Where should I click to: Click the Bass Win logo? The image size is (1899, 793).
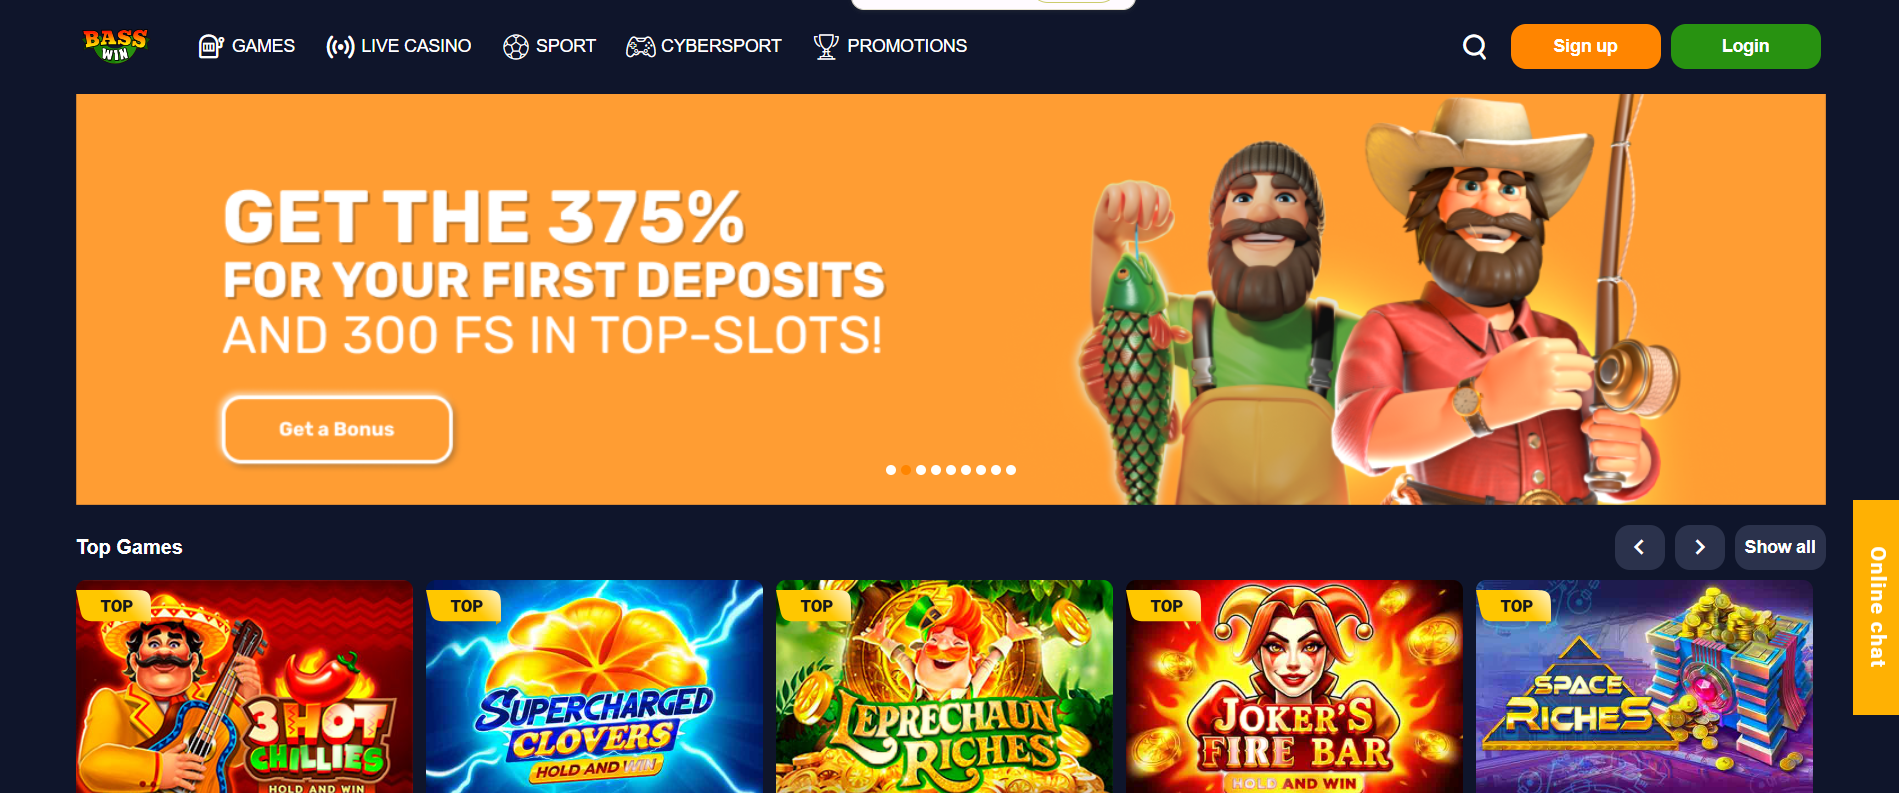[x=116, y=46]
